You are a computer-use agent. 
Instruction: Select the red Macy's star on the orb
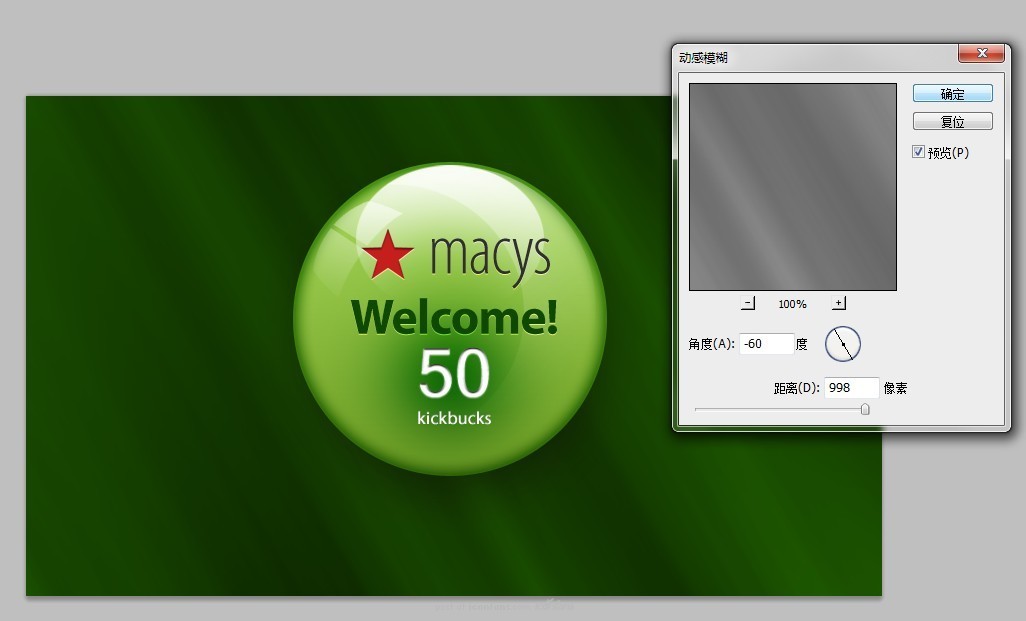pos(391,253)
